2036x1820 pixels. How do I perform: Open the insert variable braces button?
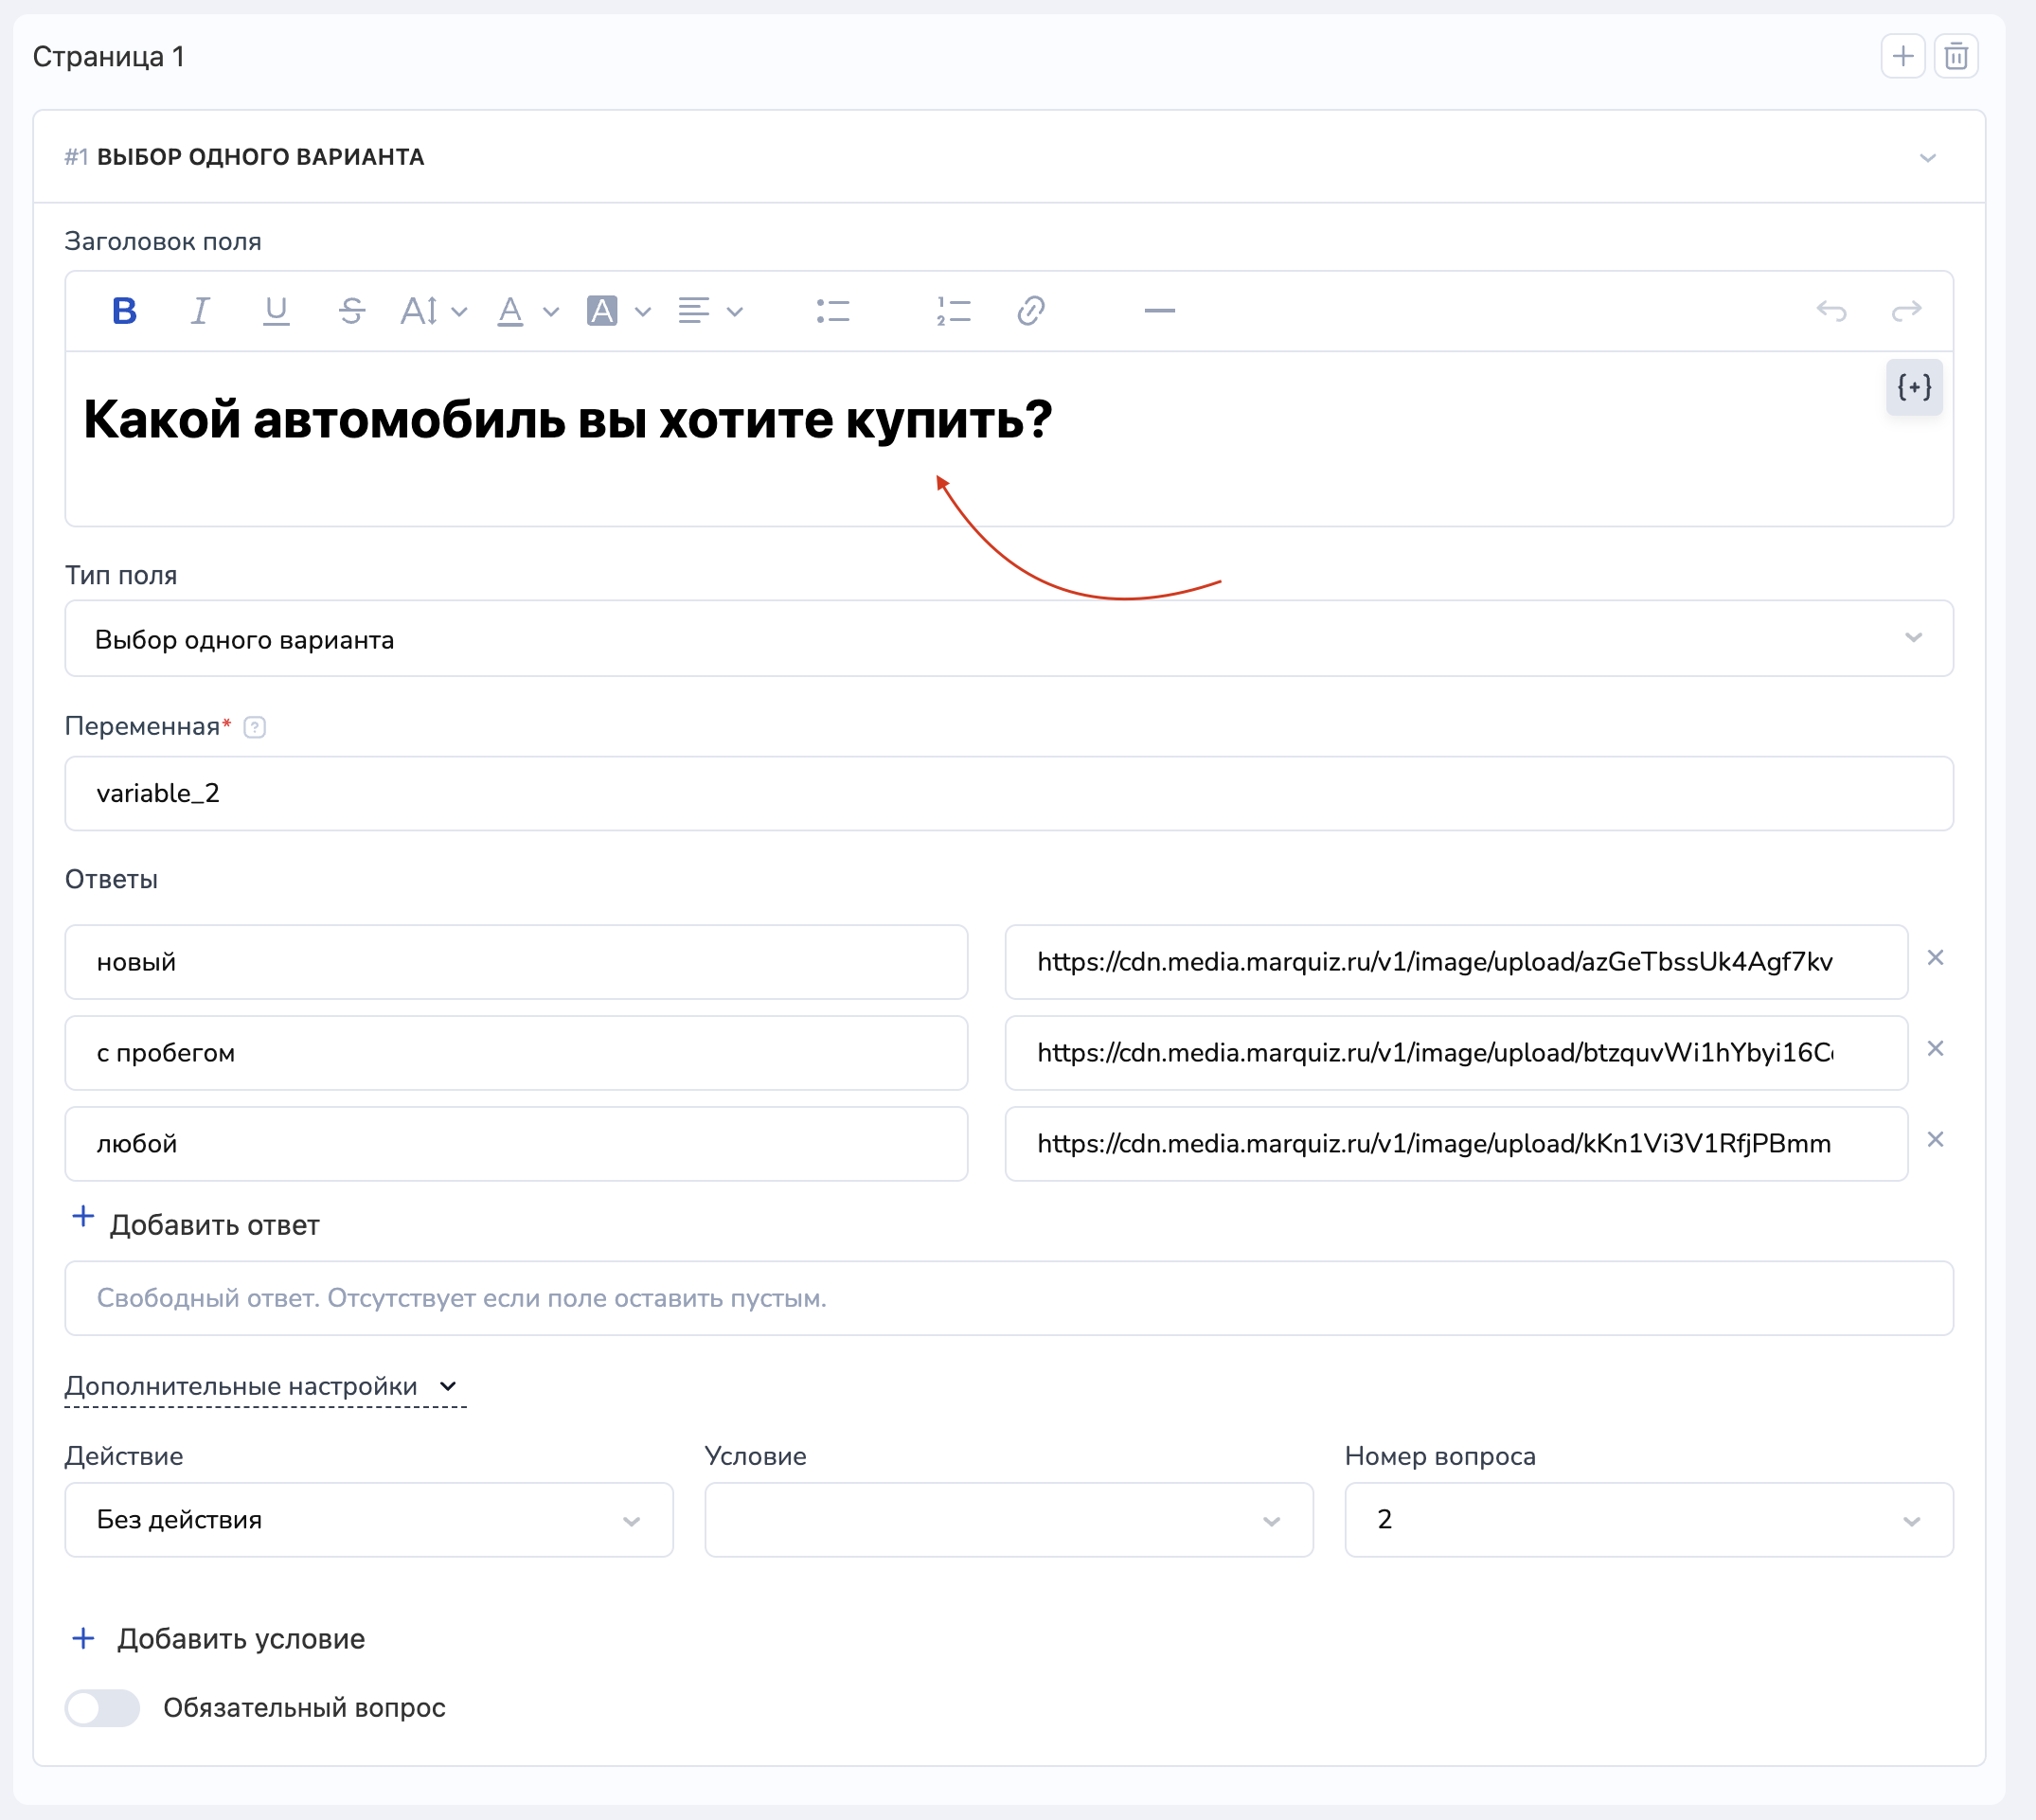pos(1913,387)
